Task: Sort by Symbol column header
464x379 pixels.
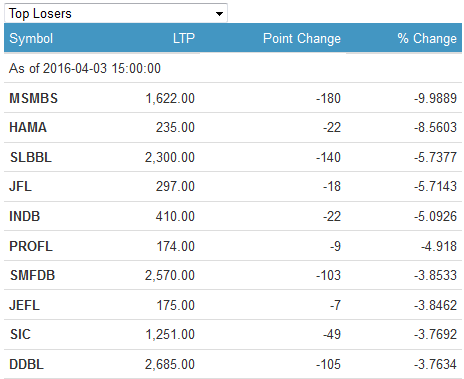Action: (31, 38)
